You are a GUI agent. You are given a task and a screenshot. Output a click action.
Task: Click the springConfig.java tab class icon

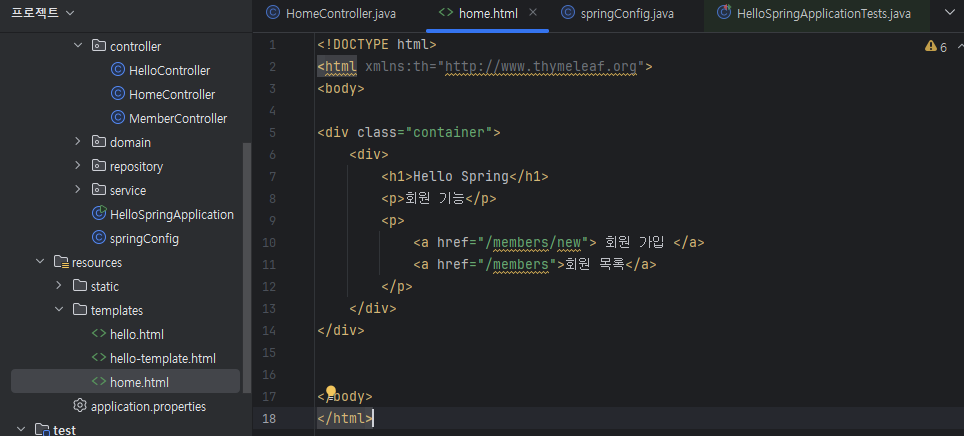[x=569, y=13]
